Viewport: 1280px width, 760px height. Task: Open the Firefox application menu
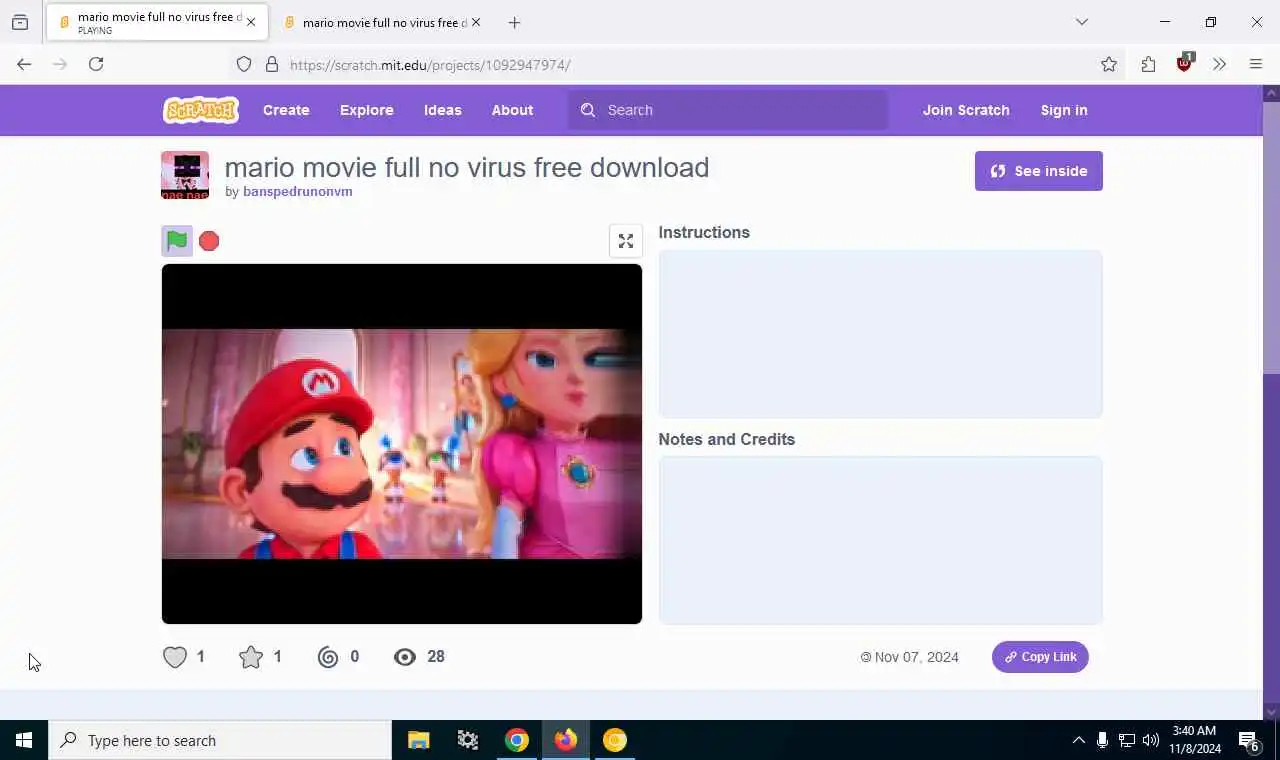(1256, 64)
